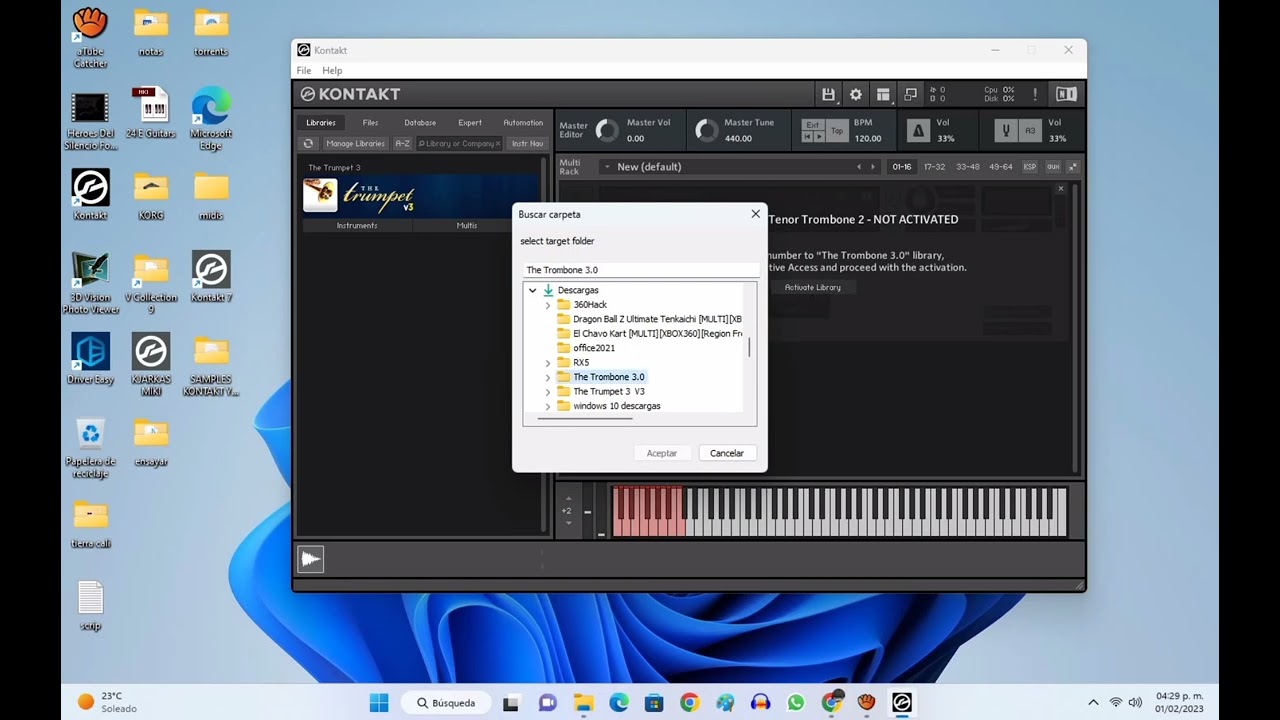Click the BPM value 120.00
The width and height of the screenshot is (1280, 720).
pyautogui.click(x=868, y=139)
